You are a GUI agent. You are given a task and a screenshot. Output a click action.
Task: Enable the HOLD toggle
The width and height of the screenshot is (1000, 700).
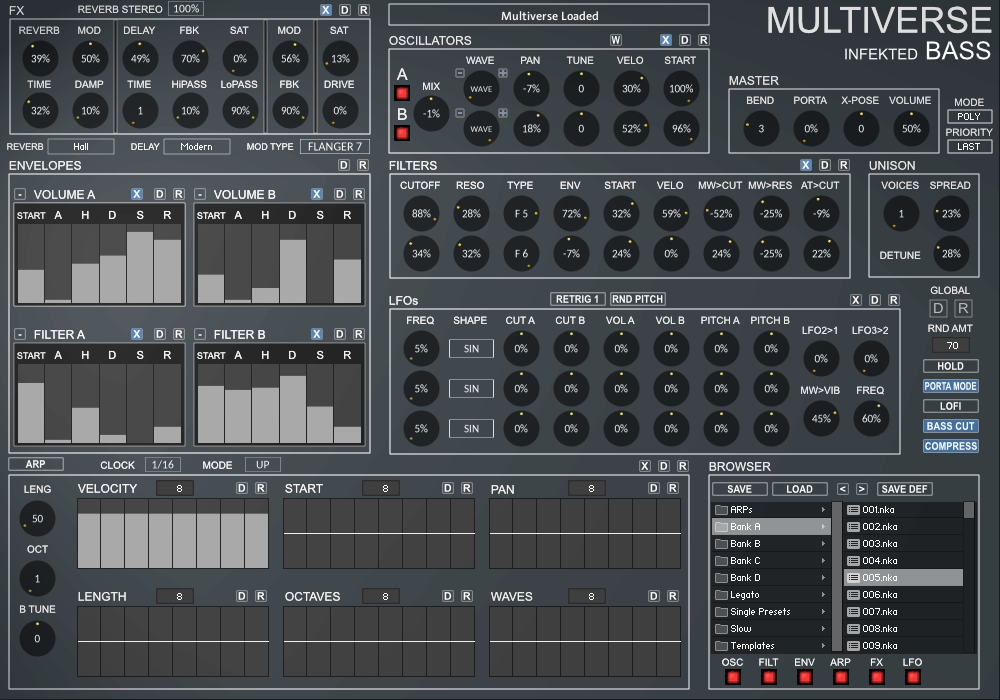click(950, 366)
